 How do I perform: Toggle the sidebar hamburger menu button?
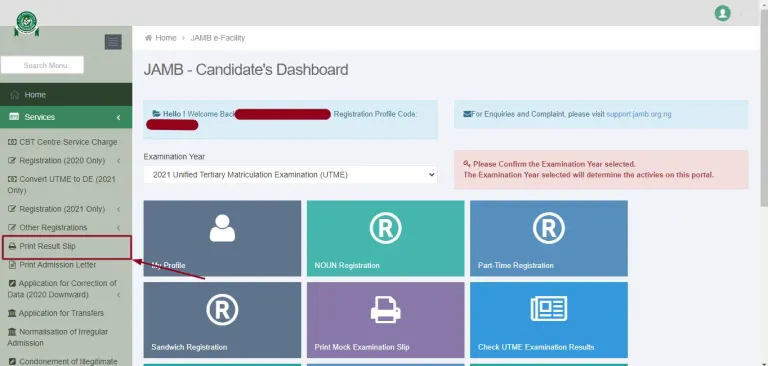click(x=113, y=42)
